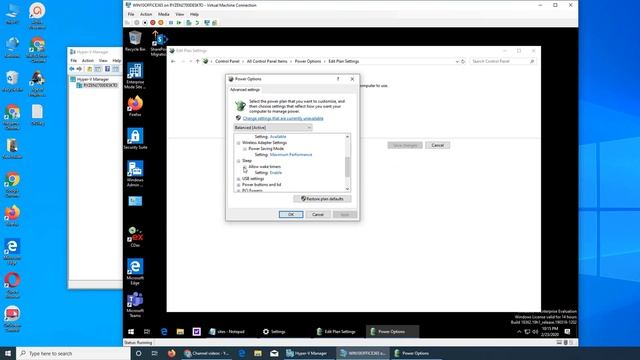The width and height of the screenshot is (640, 360).
Task: Collapse the Allow wake timers node
Action: coord(245,167)
